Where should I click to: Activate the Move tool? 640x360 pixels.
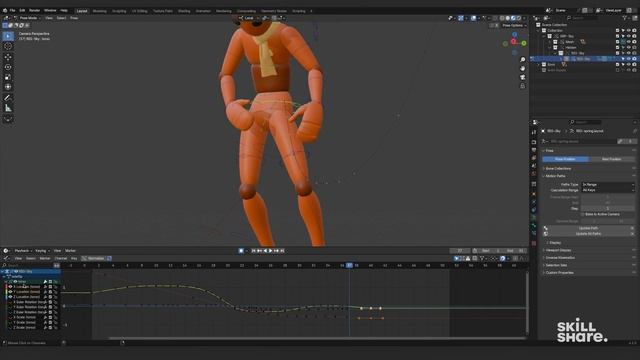click(8, 57)
